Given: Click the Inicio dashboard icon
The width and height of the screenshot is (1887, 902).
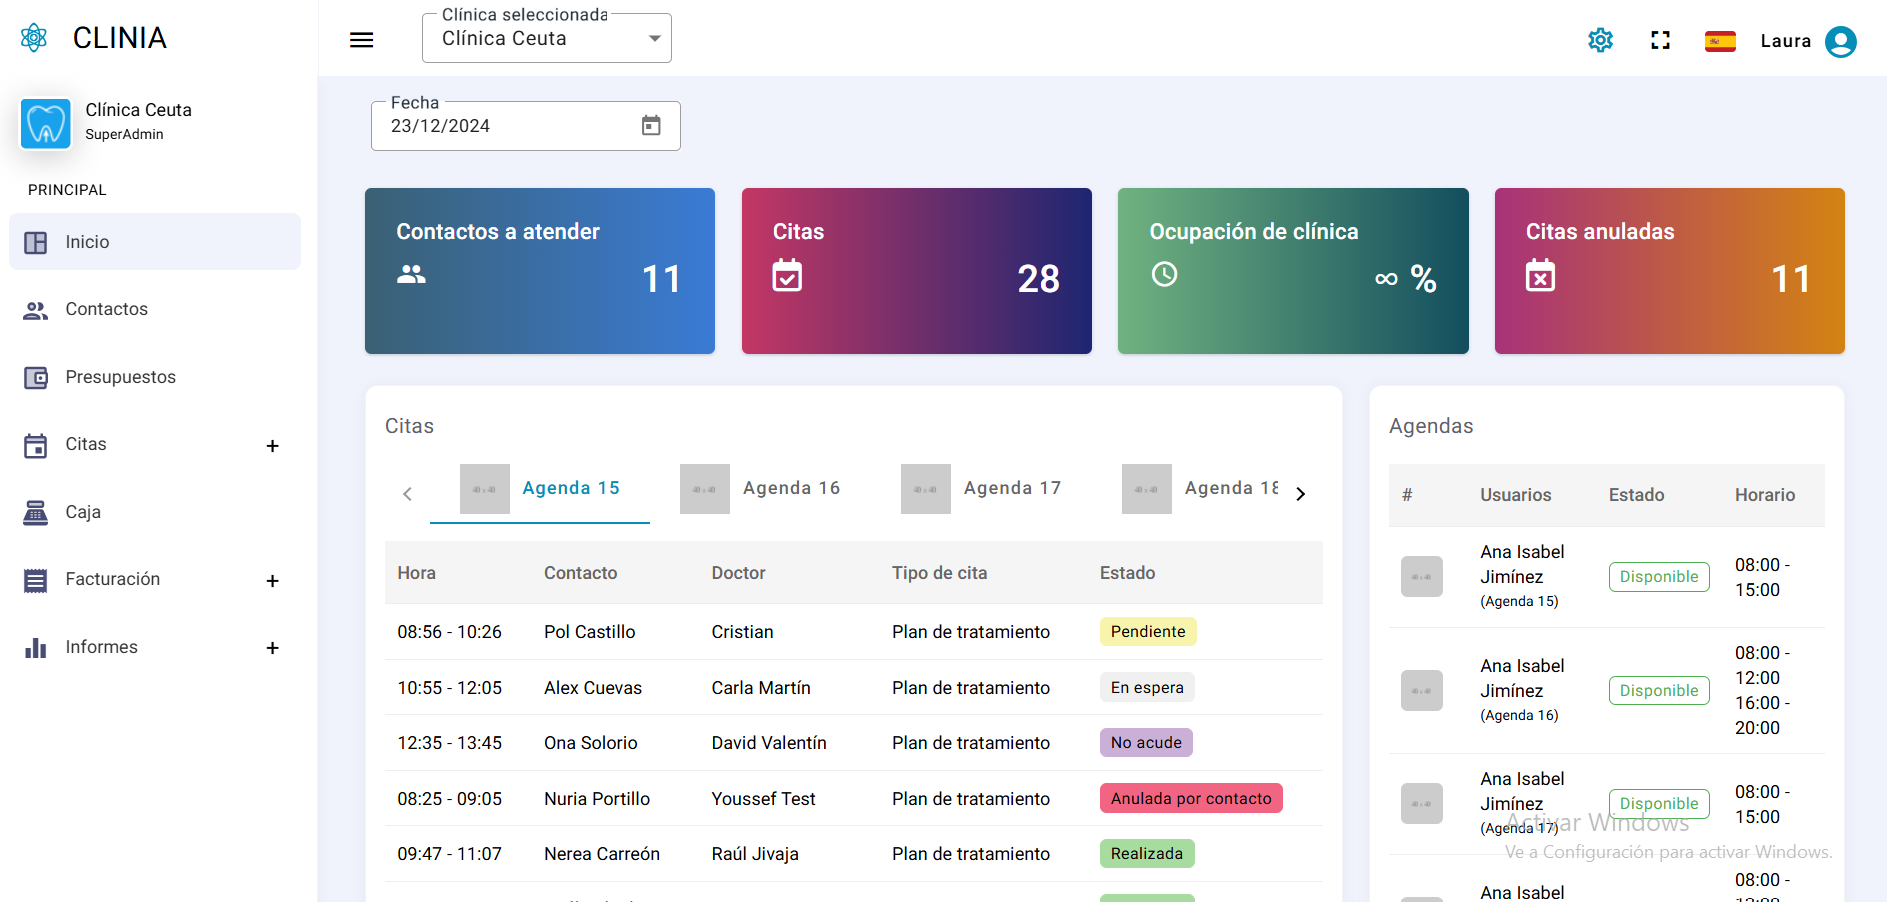Looking at the screenshot, I should (36, 242).
